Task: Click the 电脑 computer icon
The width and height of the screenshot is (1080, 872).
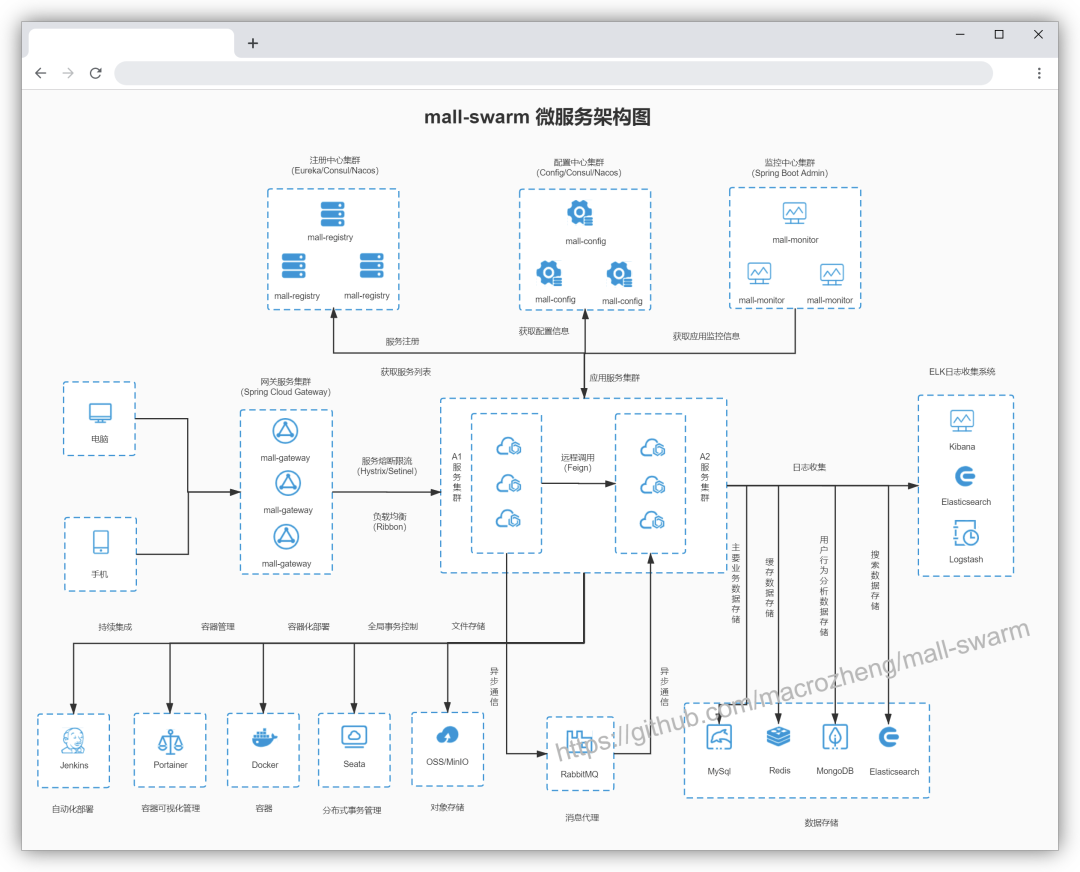Action: (101, 413)
